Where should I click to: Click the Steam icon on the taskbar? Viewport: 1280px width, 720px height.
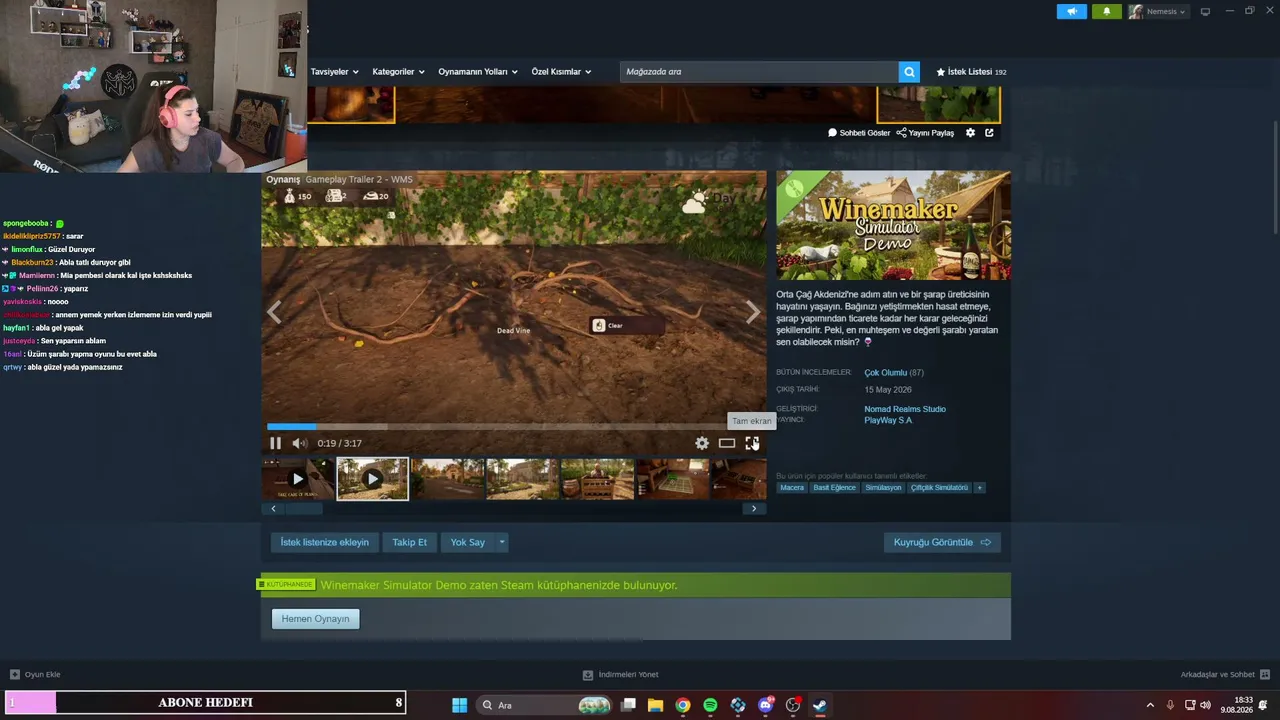(x=820, y=705)
